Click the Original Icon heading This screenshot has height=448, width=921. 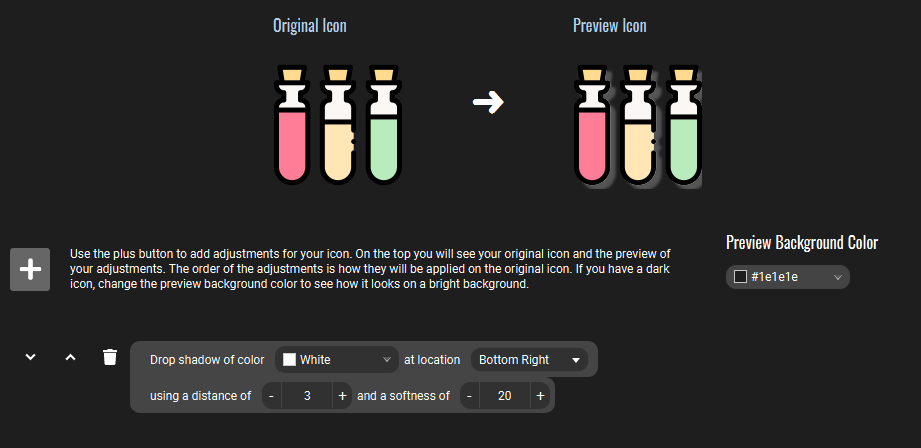310,26
